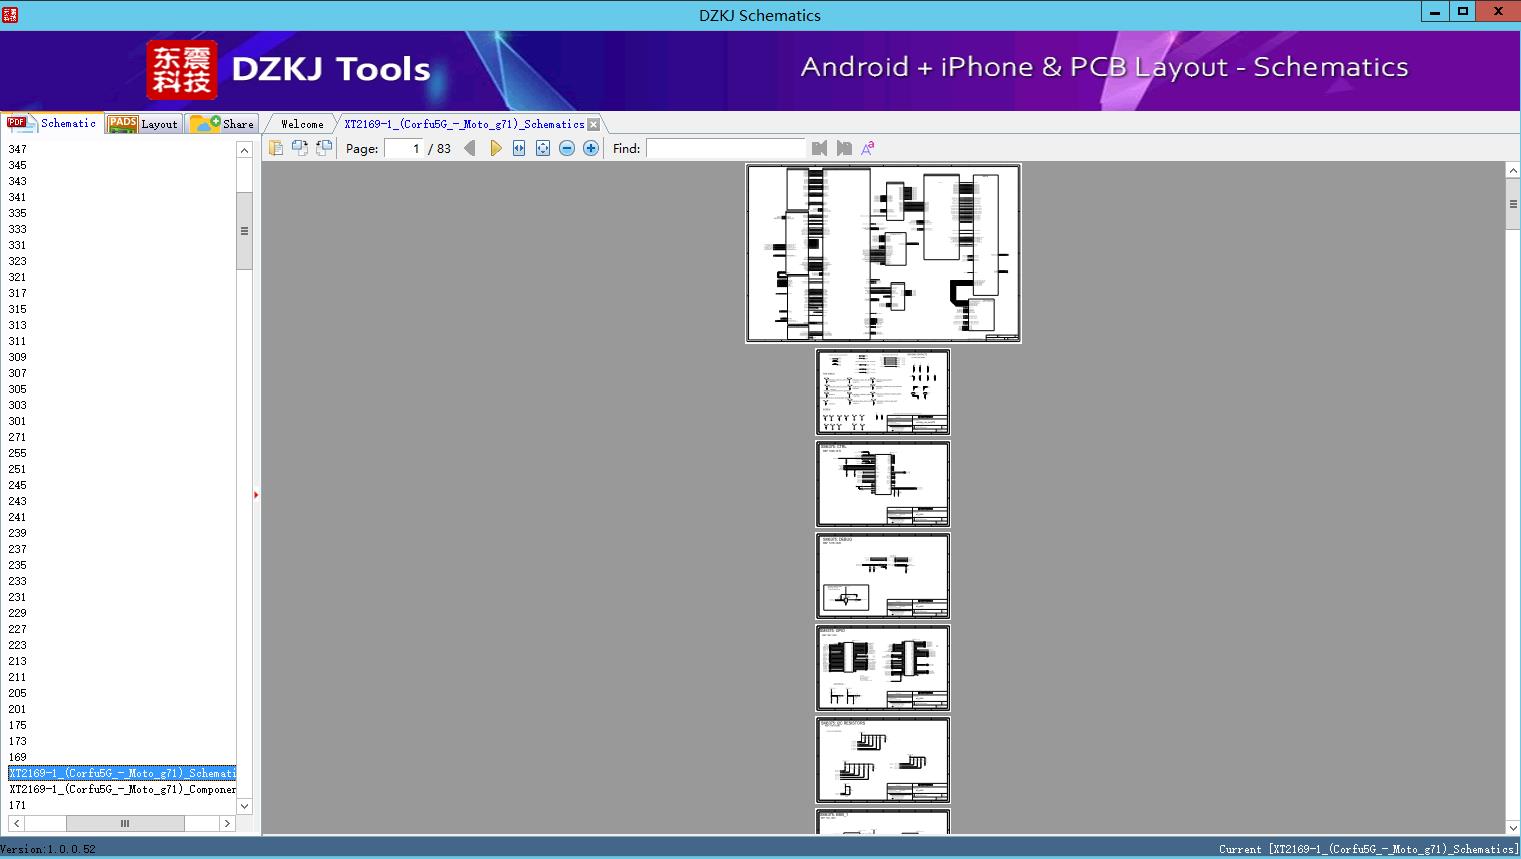The width and height of the screenshot is (1521, 859).
Task: Select list item 343
Action: click(18, 181)
